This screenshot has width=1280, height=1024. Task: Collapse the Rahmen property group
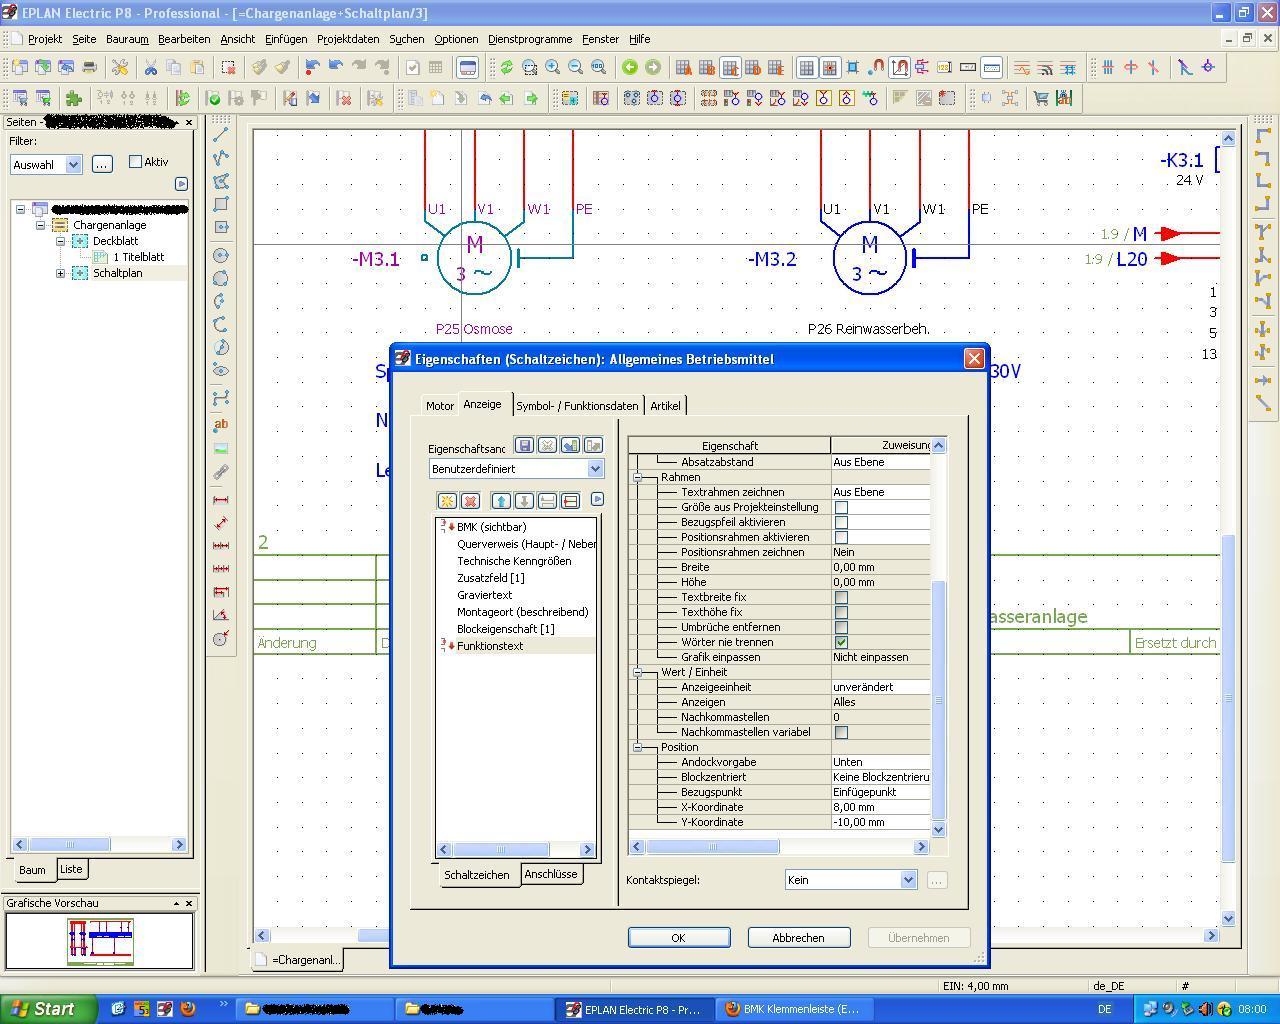pos(637,477)
